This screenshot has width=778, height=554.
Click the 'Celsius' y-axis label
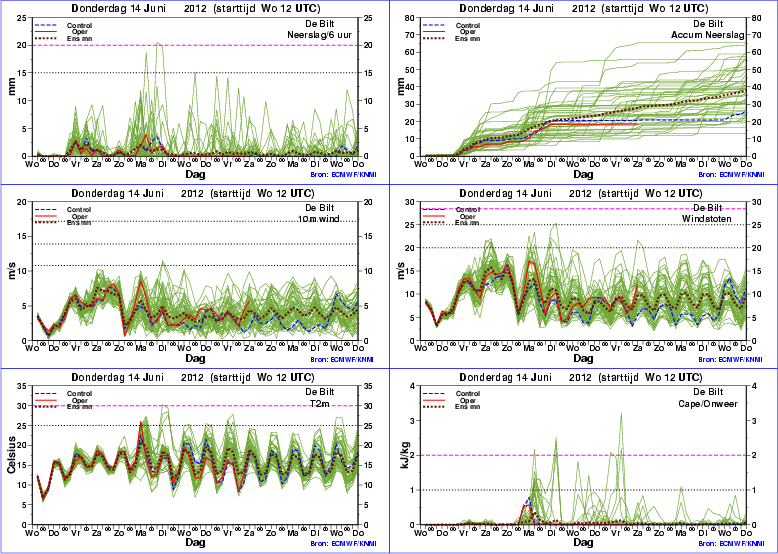[x=11, y=455]
